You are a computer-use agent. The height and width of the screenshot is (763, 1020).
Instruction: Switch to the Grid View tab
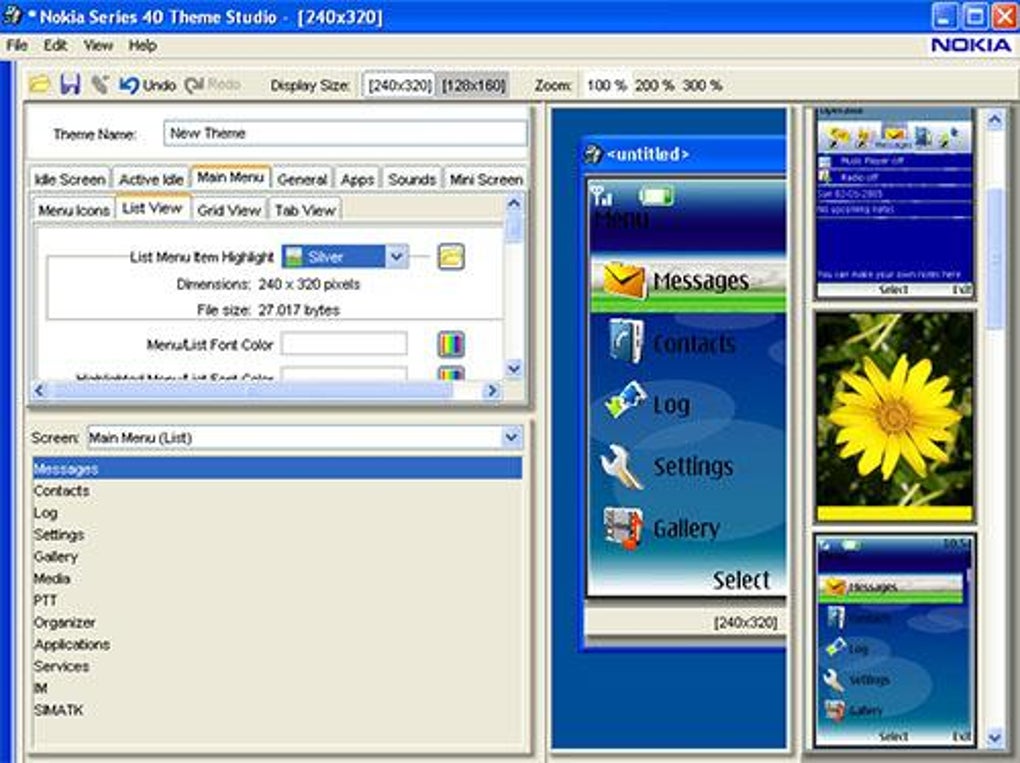228,210
